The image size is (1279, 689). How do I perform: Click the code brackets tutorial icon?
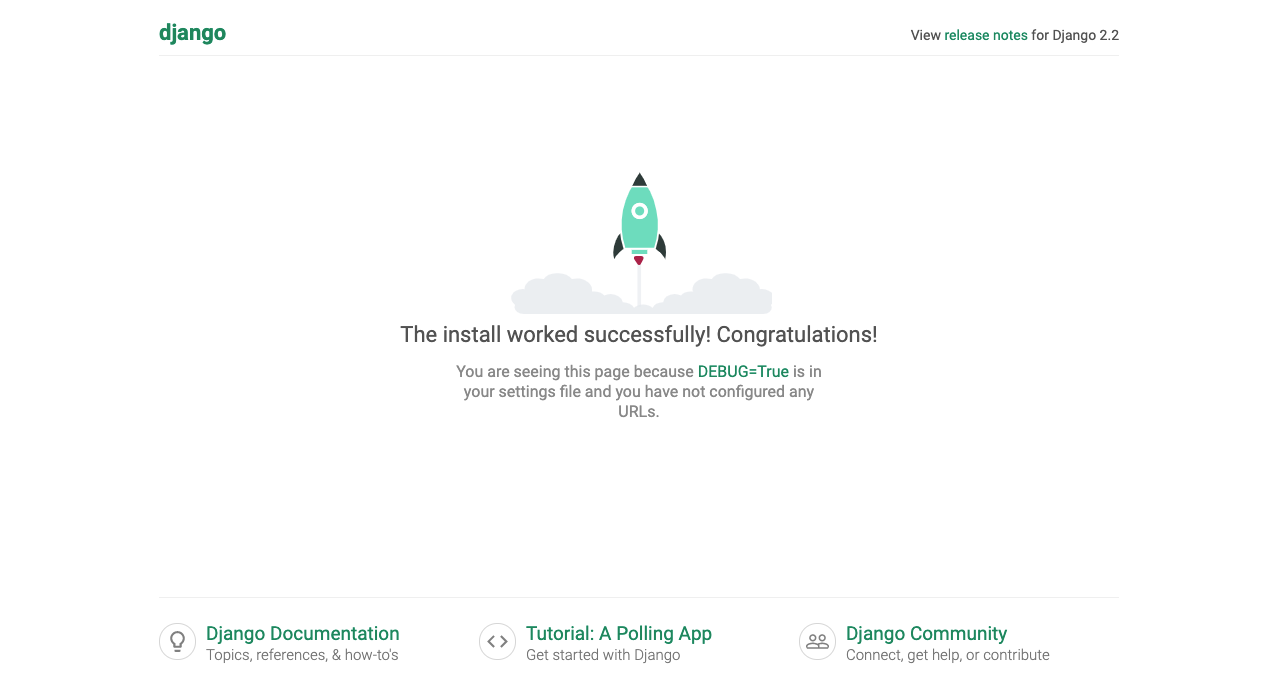(497, 641)
